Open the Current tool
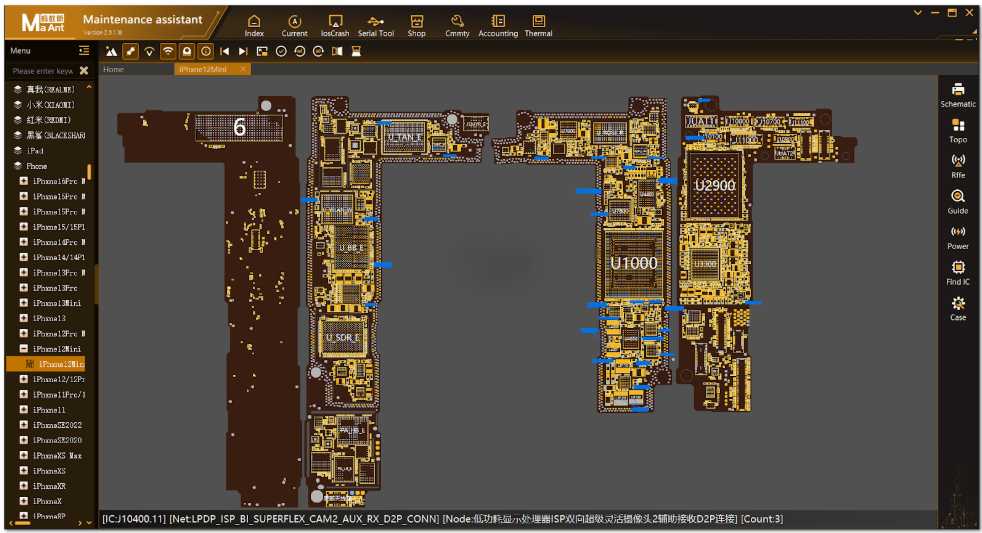 [x=294, y=26]
